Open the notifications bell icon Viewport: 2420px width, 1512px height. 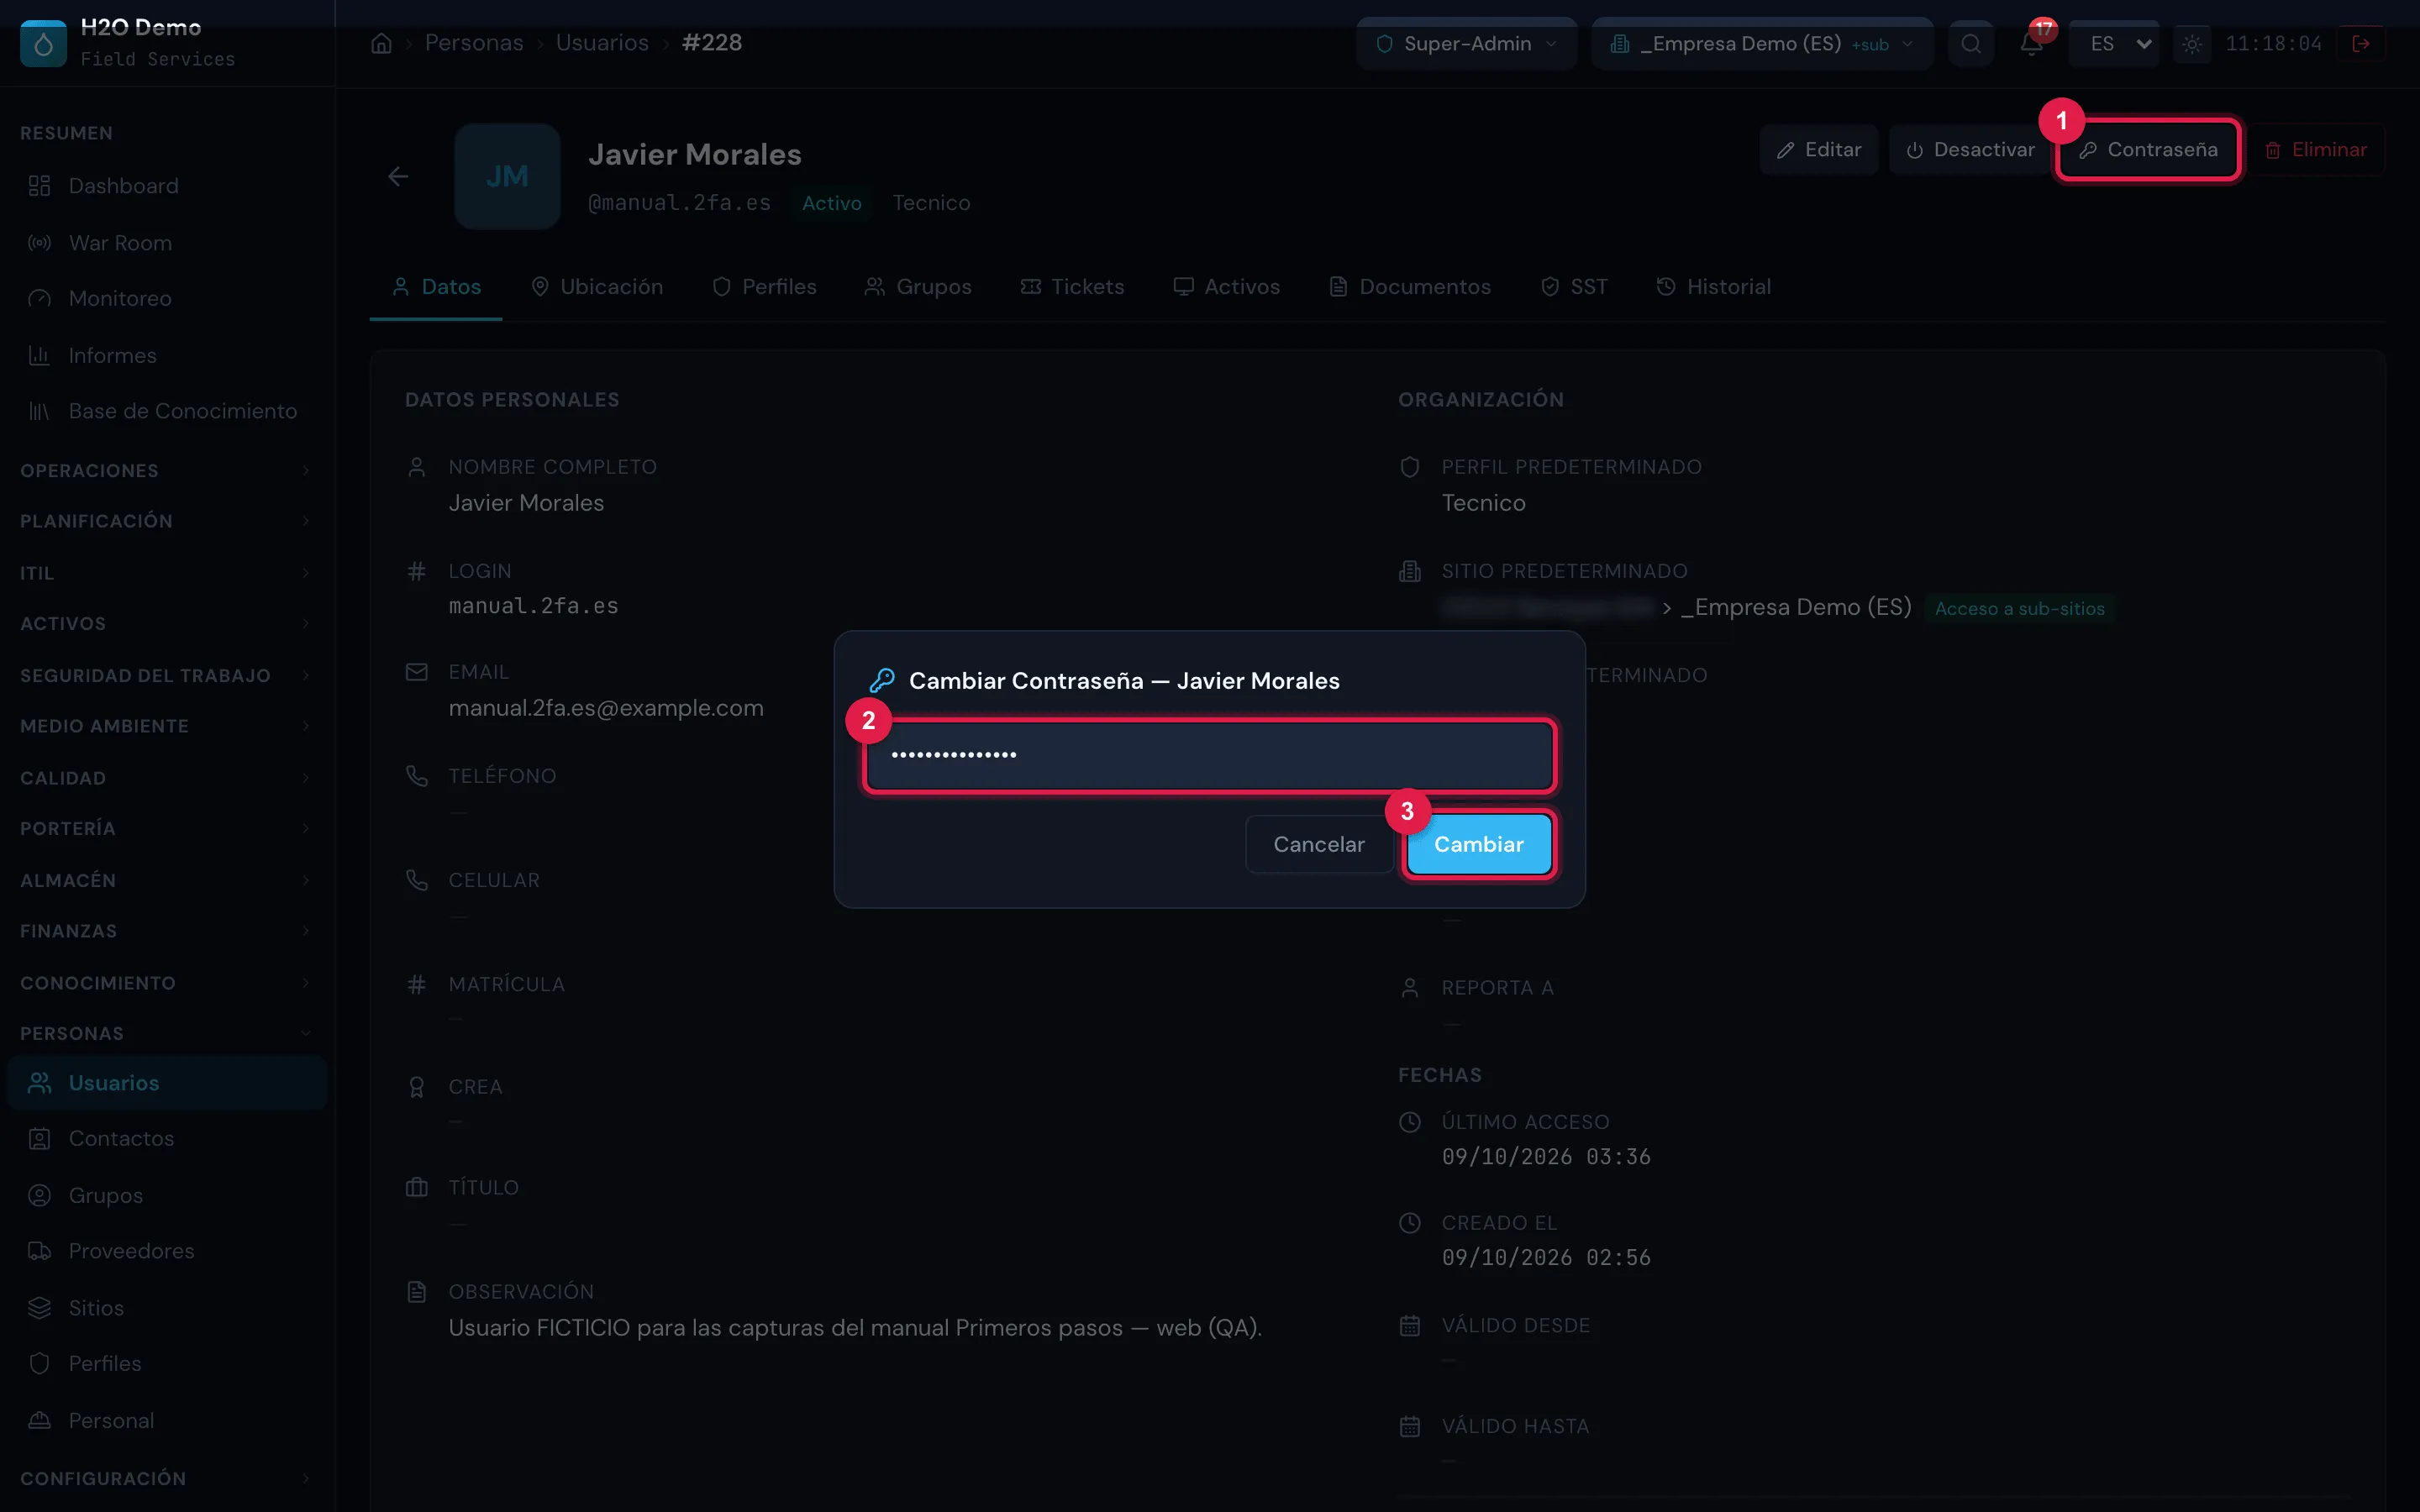(x=2031, y=43)
